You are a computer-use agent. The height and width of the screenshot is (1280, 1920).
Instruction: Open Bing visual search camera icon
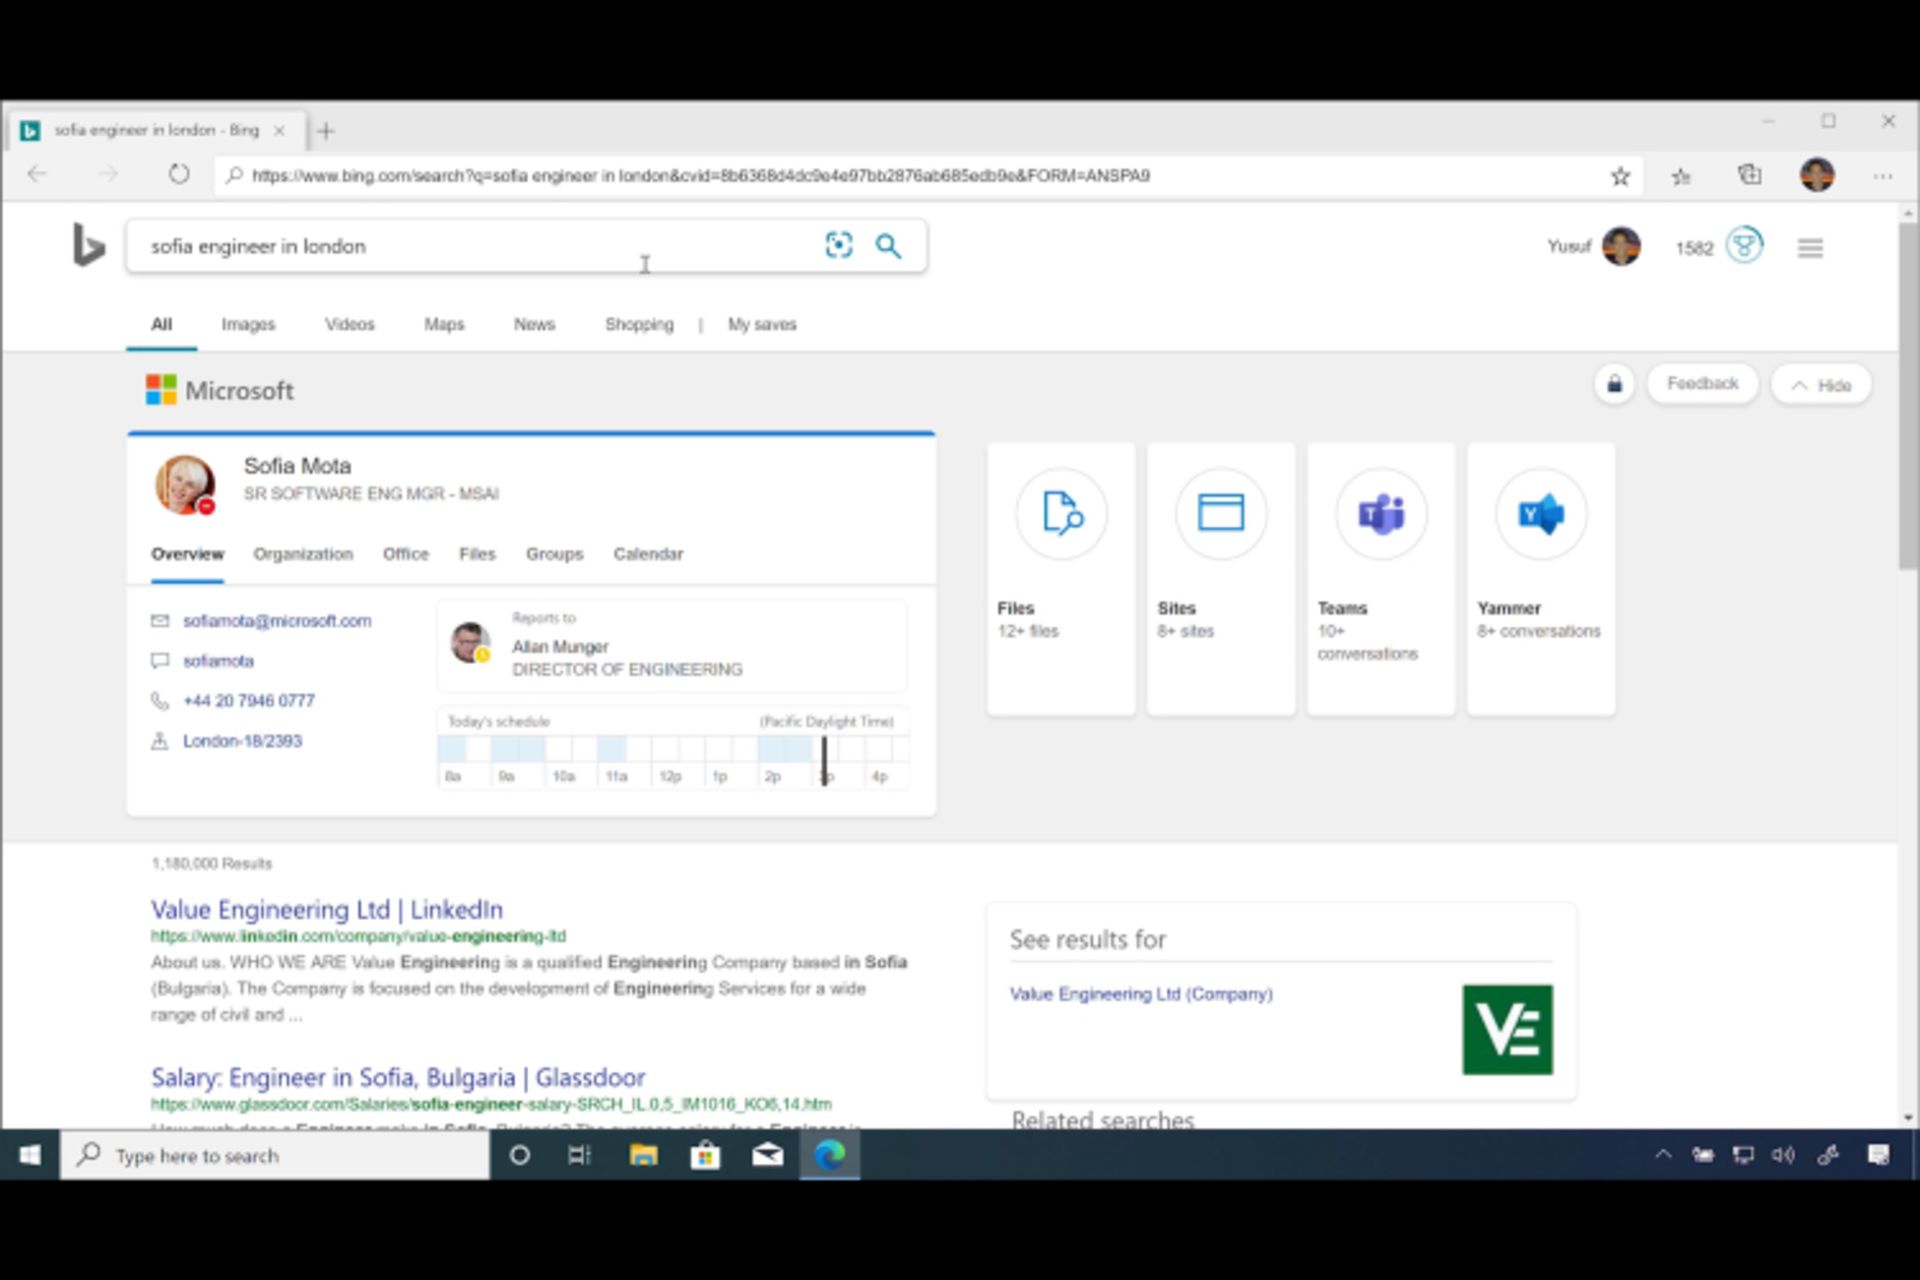pyautogui.click(x=839, y=245)
